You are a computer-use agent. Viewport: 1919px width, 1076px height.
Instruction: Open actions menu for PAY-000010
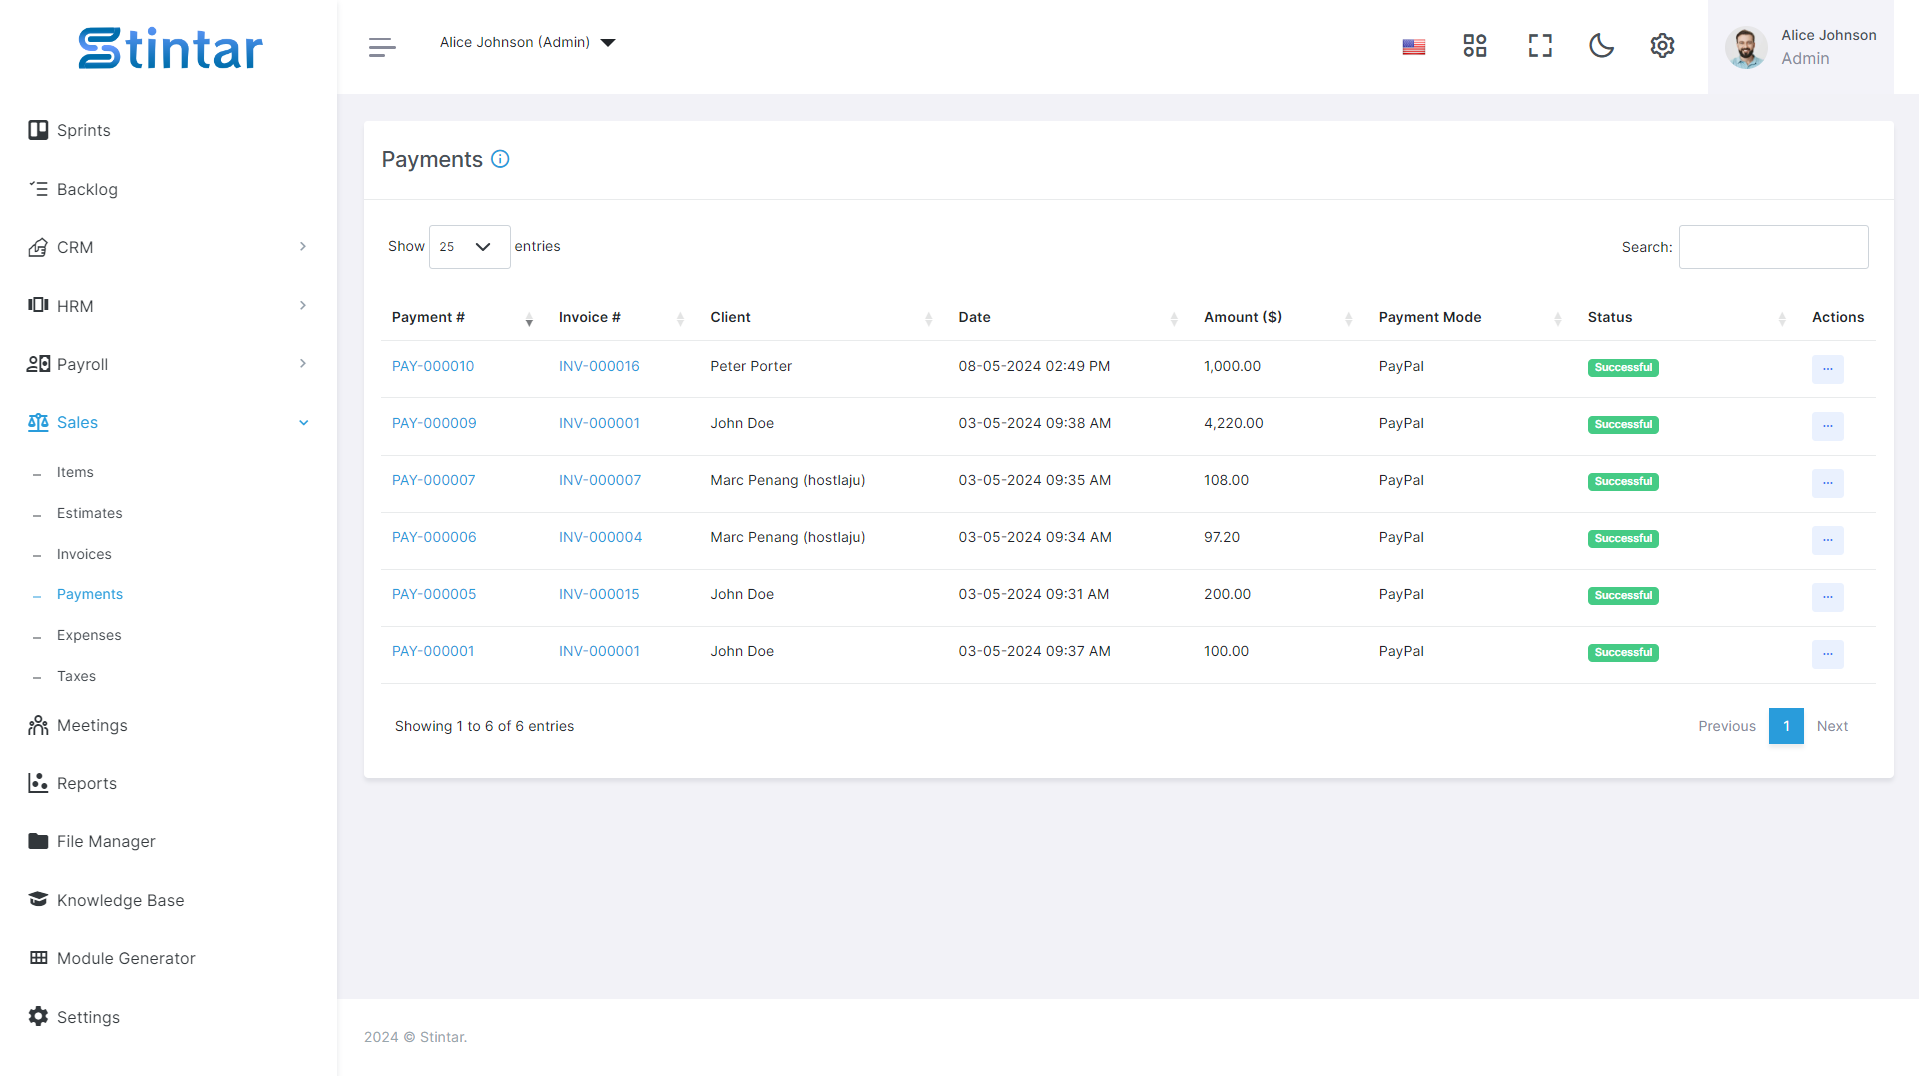pos(1827,369)
